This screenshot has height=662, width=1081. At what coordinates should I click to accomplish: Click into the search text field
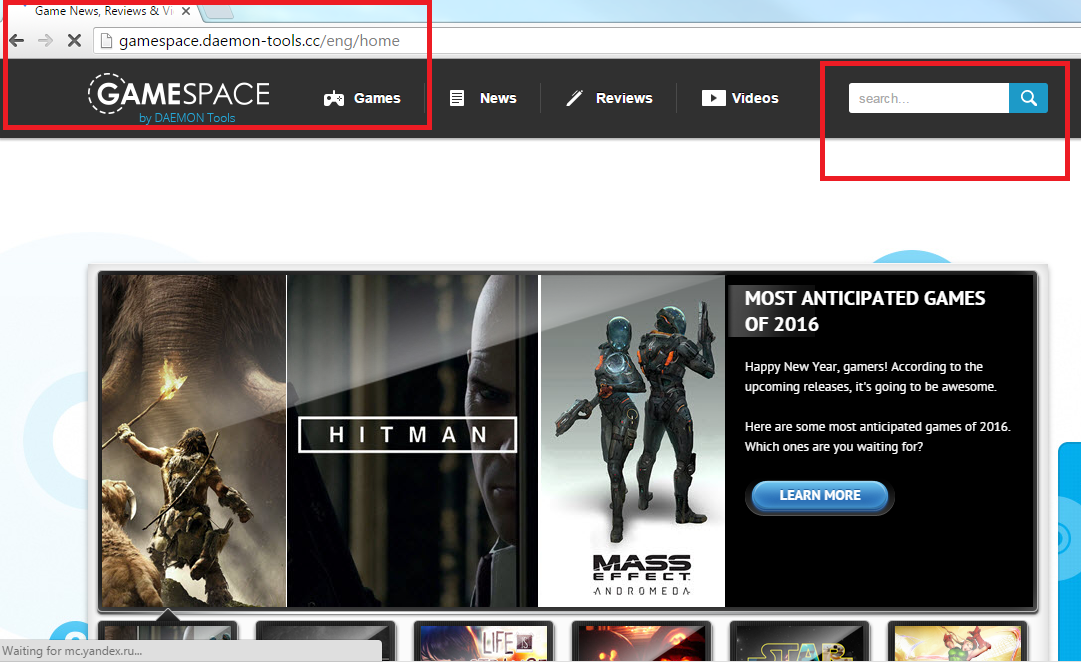point(928,98)
